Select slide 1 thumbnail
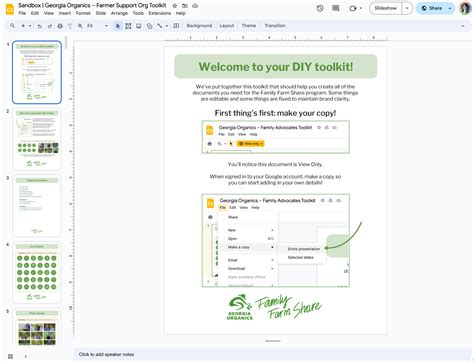 pos(37,72)
